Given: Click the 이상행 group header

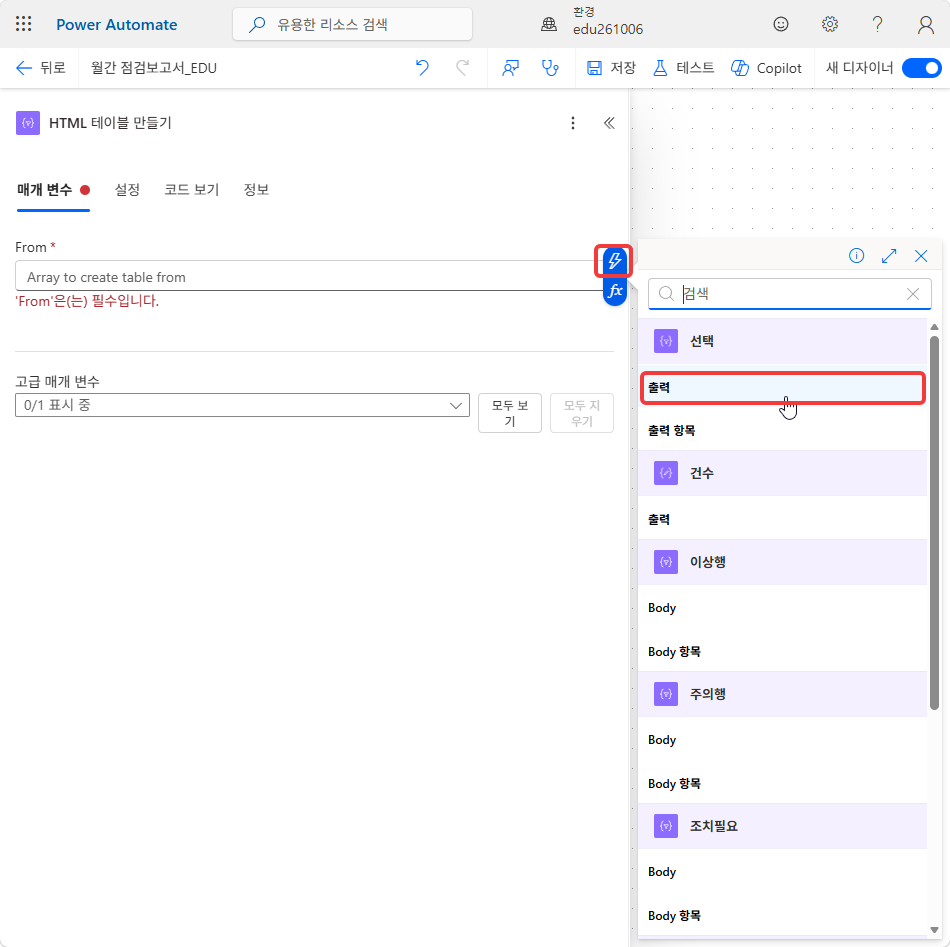Looking at the screenshot, I should [x=782, y=562].
